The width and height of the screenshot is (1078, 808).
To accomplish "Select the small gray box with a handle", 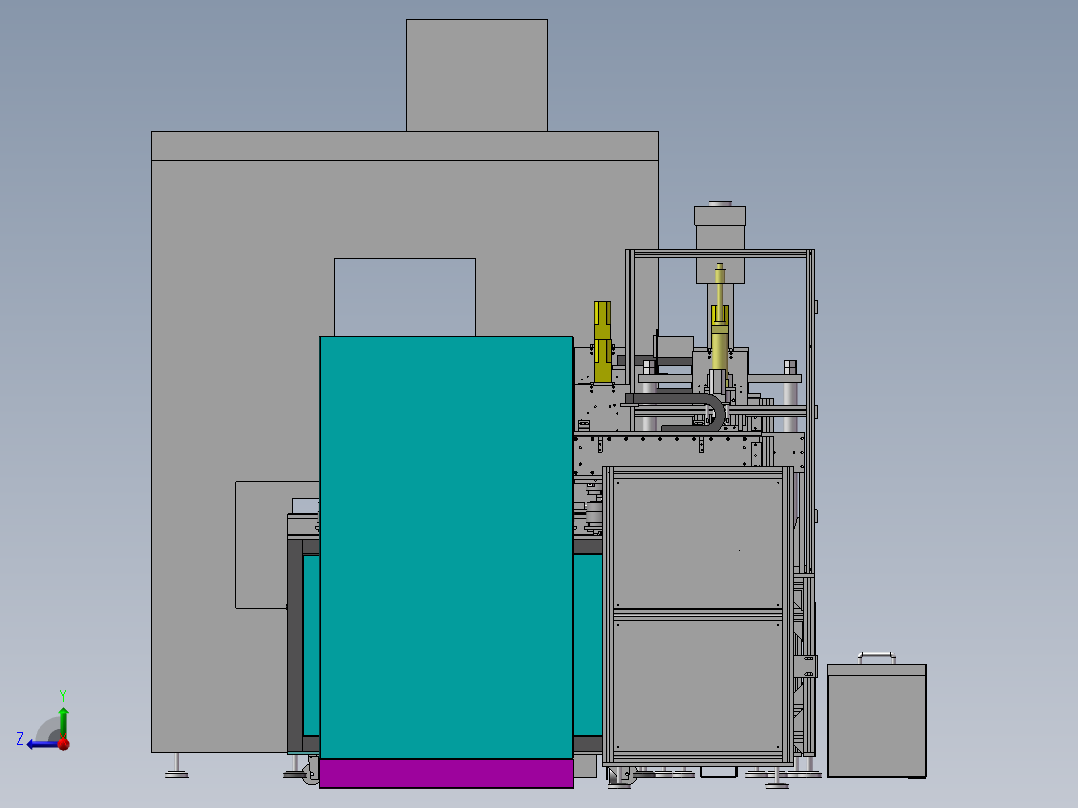I will [x=877, y=715].
